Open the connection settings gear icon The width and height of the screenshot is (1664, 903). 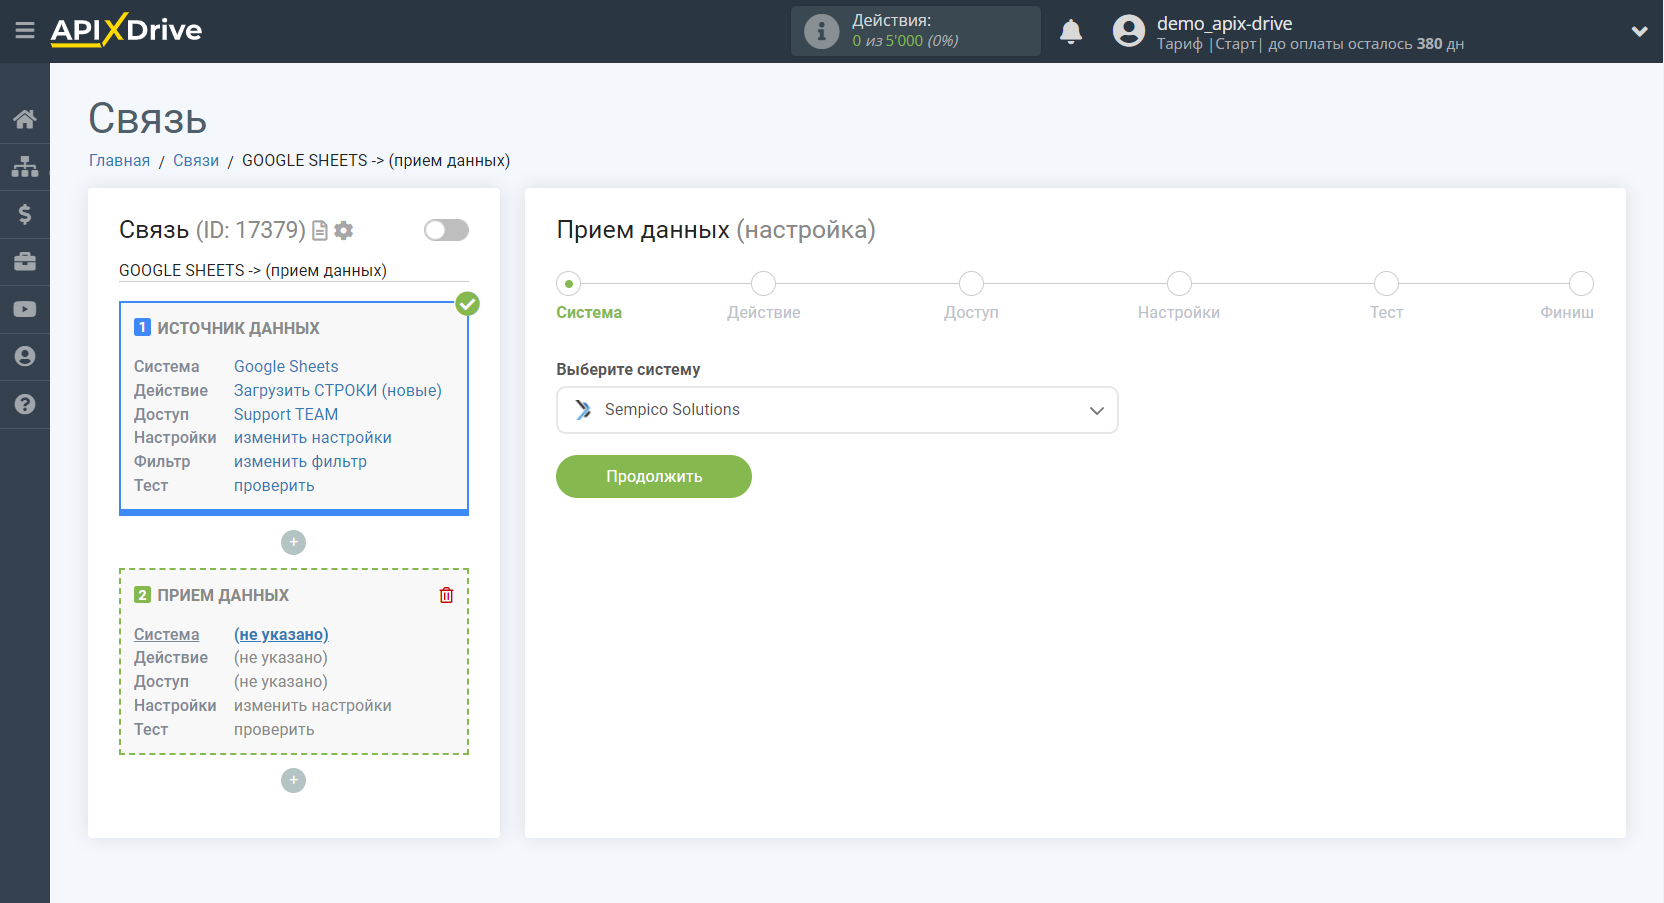click(344, 231)
